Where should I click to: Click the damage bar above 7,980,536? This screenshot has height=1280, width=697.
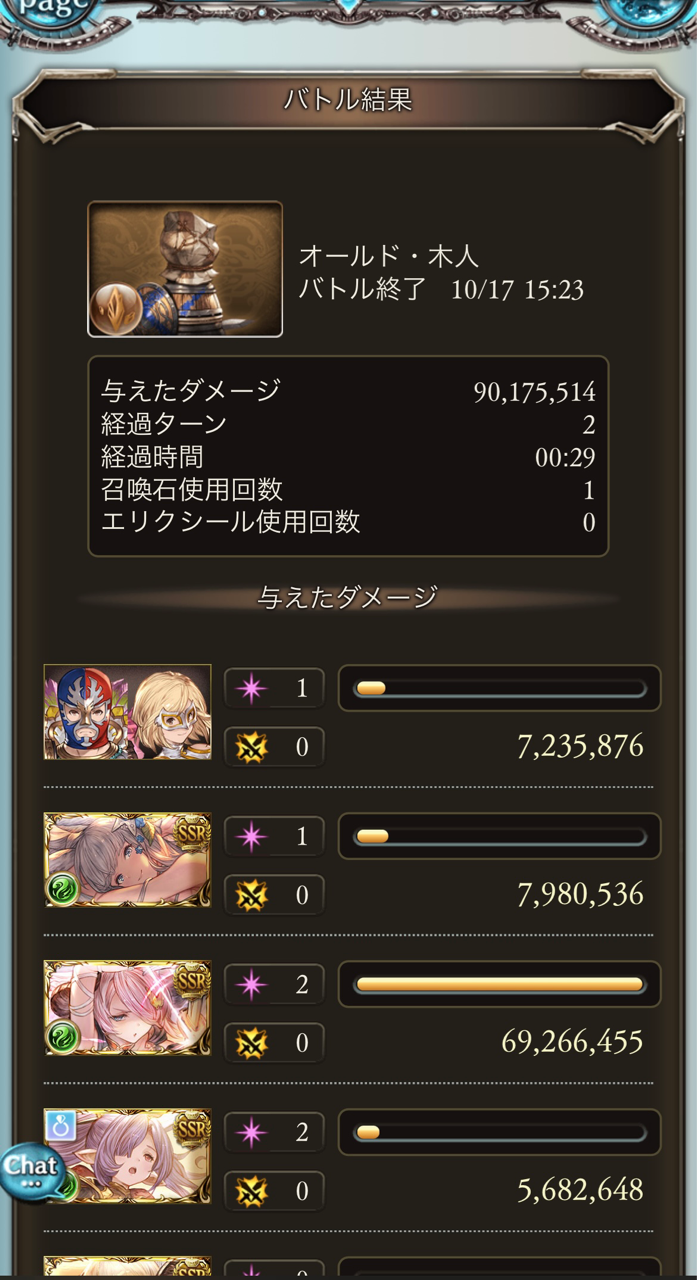(500, 836)
